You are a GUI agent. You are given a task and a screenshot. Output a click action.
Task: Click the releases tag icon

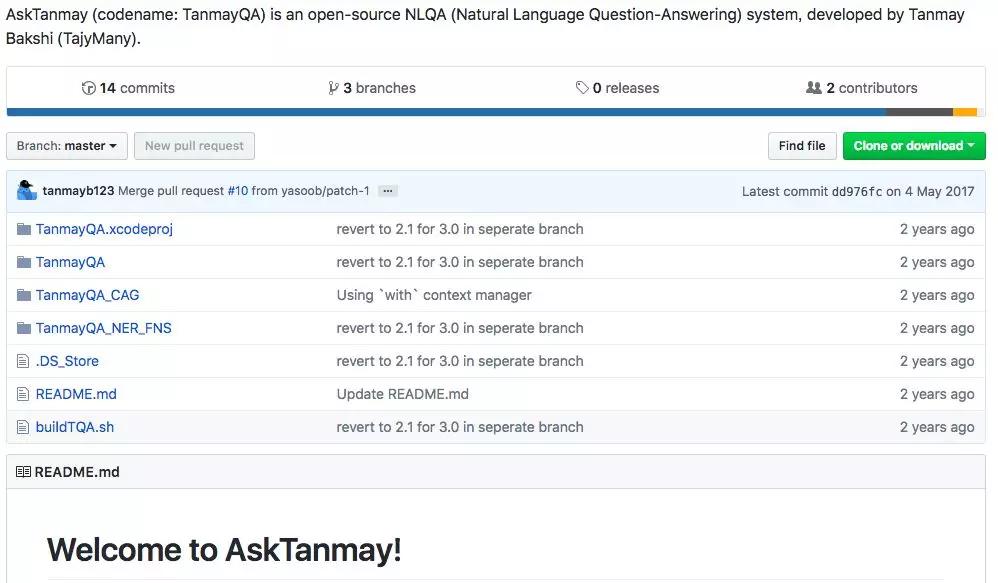click(x=582, y=88)
